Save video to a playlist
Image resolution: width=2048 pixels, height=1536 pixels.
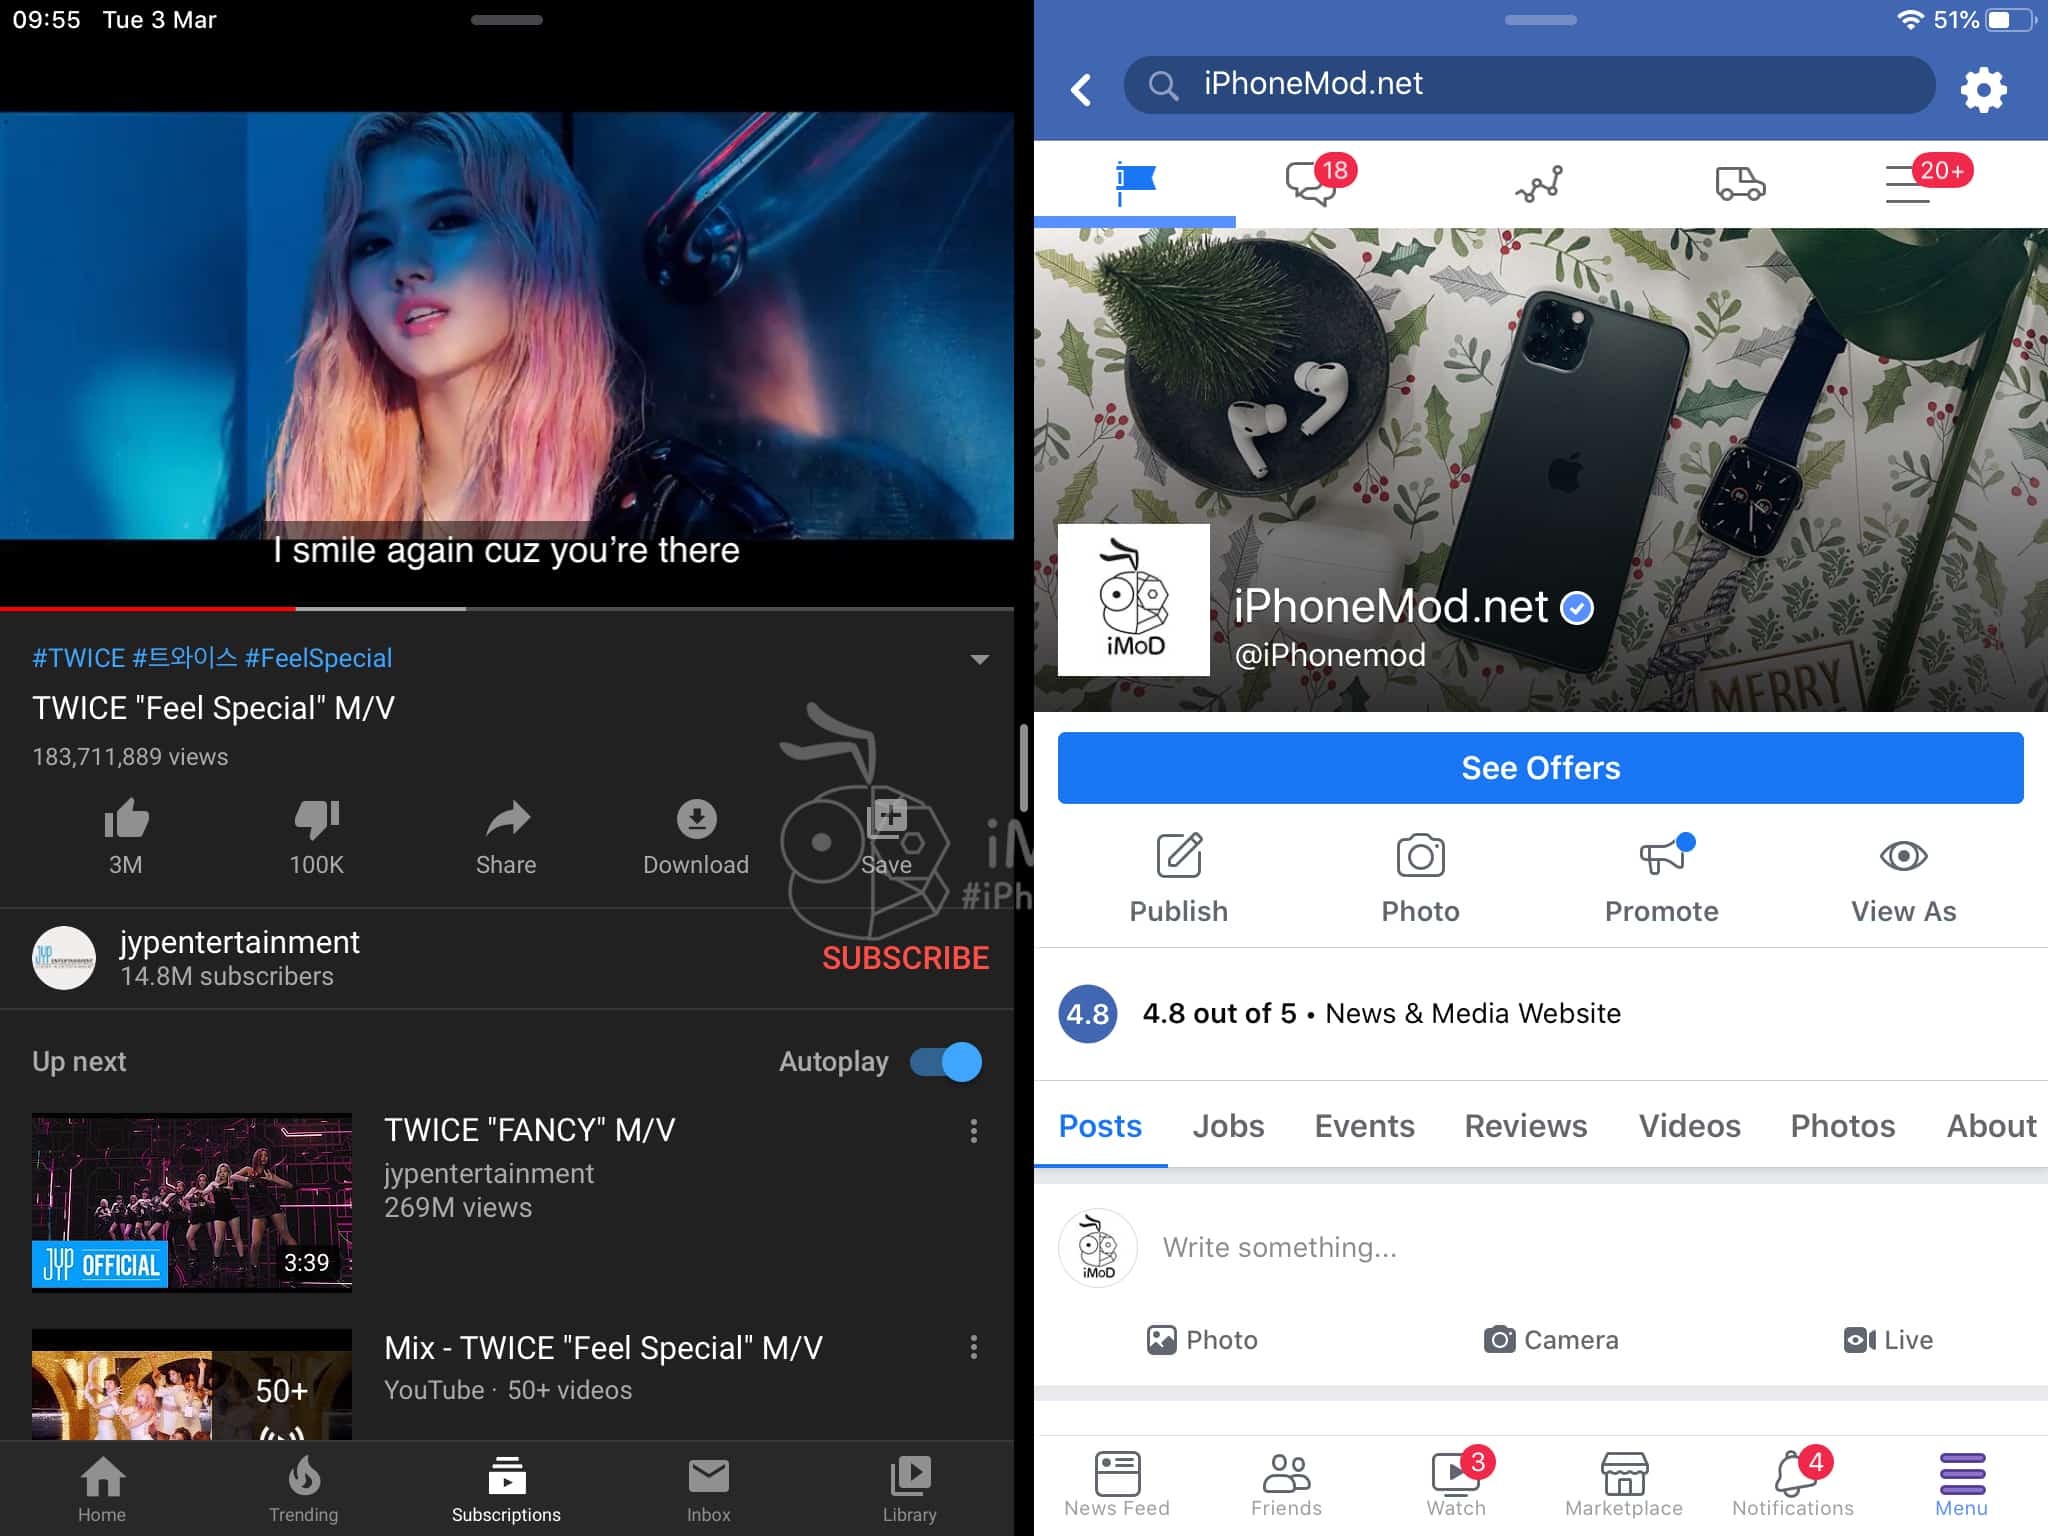coord(887,819)
